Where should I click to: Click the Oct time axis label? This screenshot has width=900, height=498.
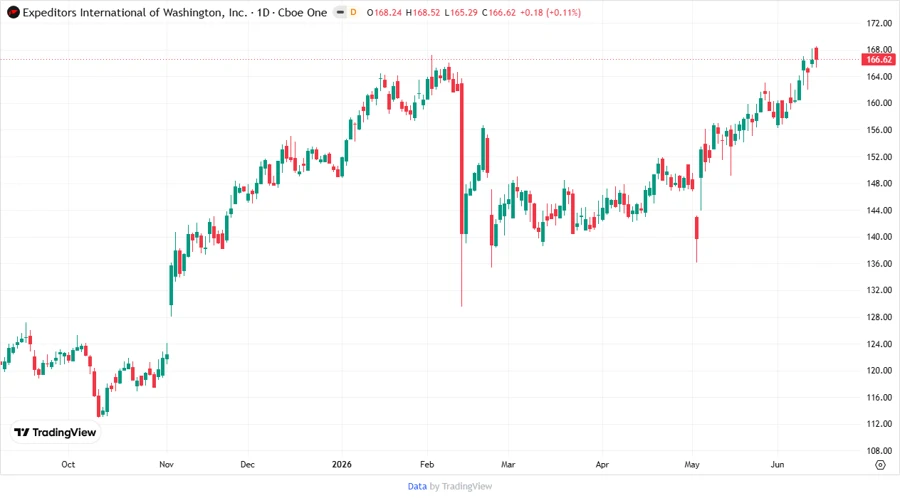(68, 465)
